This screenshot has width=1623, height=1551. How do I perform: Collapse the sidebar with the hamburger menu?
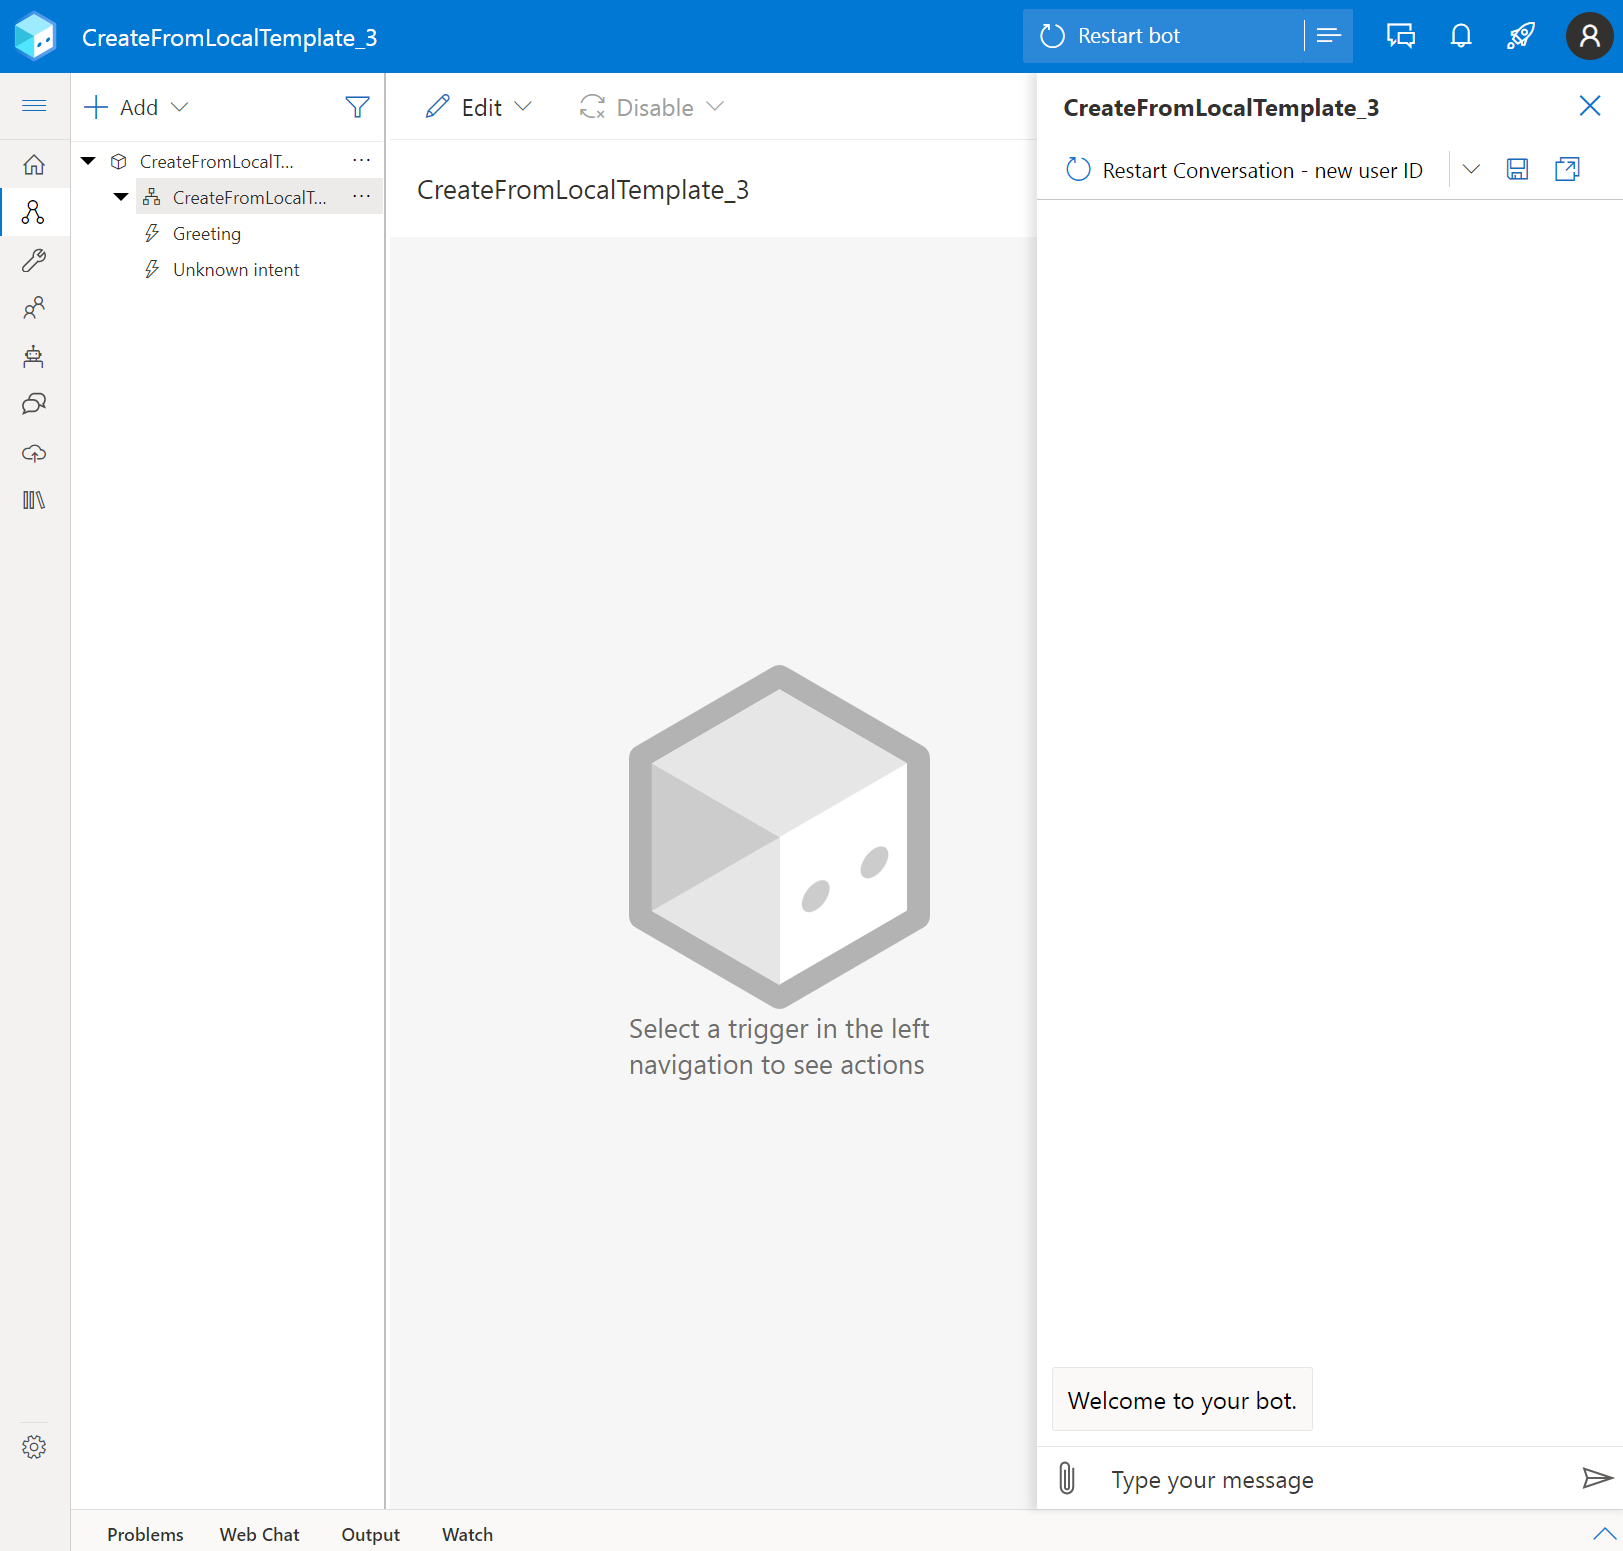pos(34,105)
